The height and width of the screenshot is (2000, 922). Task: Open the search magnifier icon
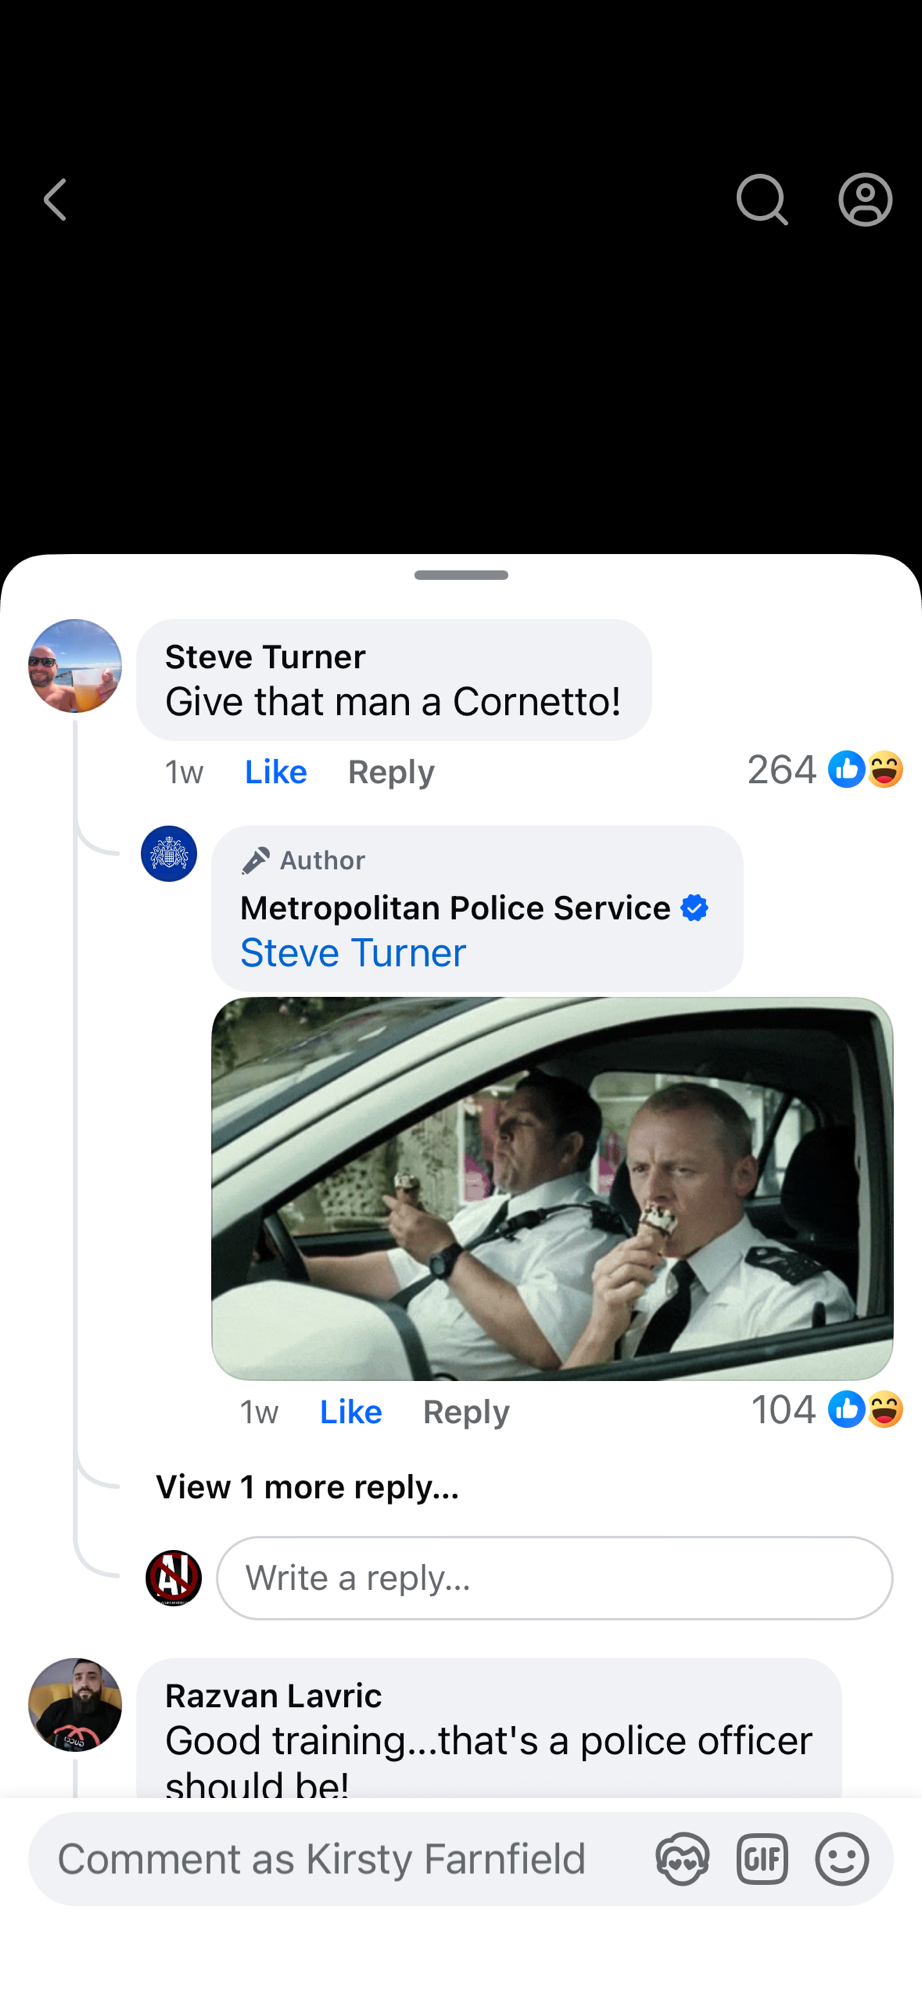762,200
